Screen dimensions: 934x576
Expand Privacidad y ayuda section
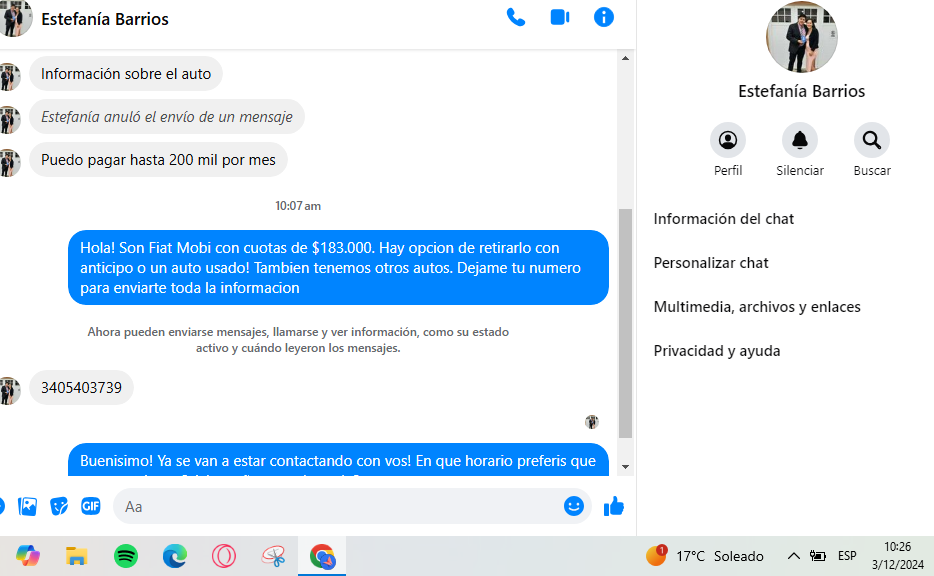(717, 351)
